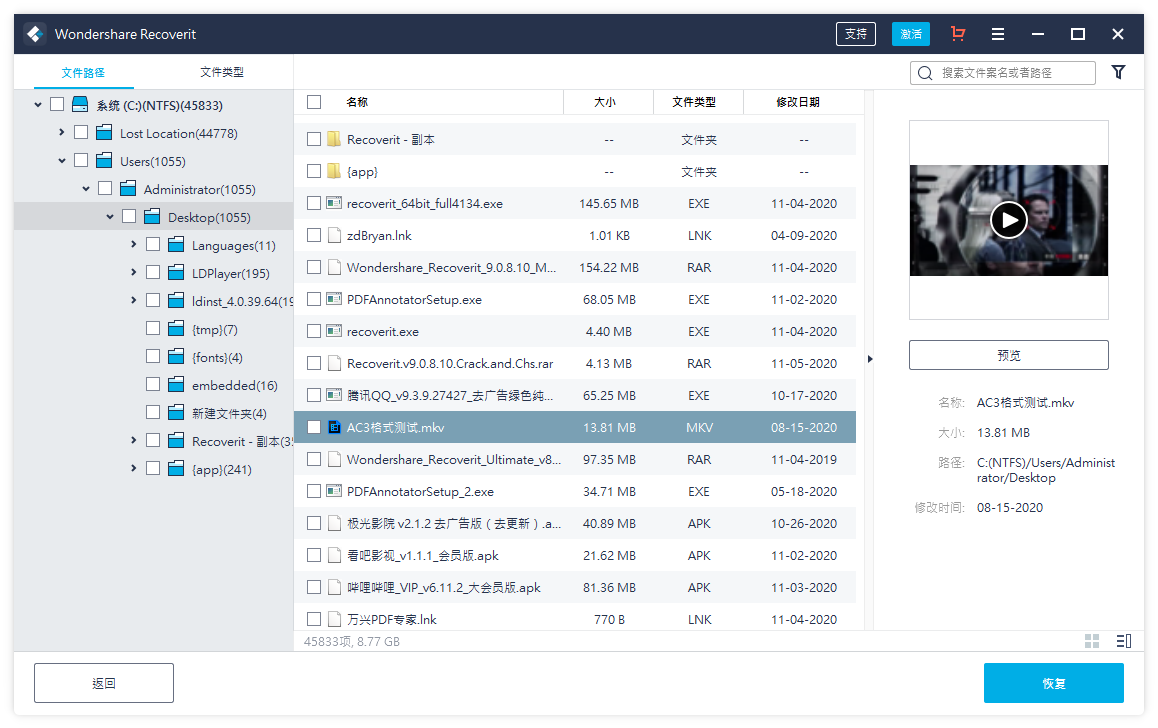This screenshot has height=728, width=1158.
Task: Click the recoverit.exe file icon
Action: (x=334, y=331)
